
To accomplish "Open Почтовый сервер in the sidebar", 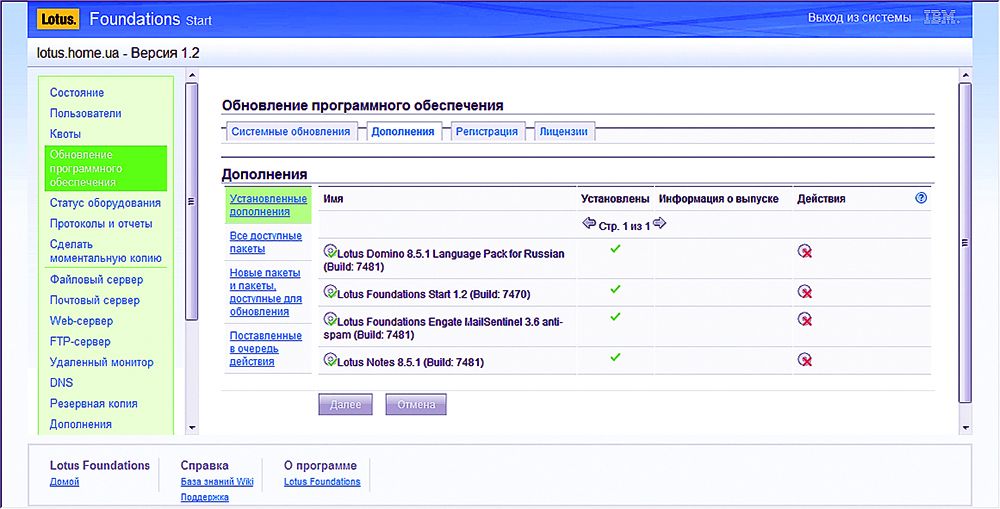I will pos(94,300).
